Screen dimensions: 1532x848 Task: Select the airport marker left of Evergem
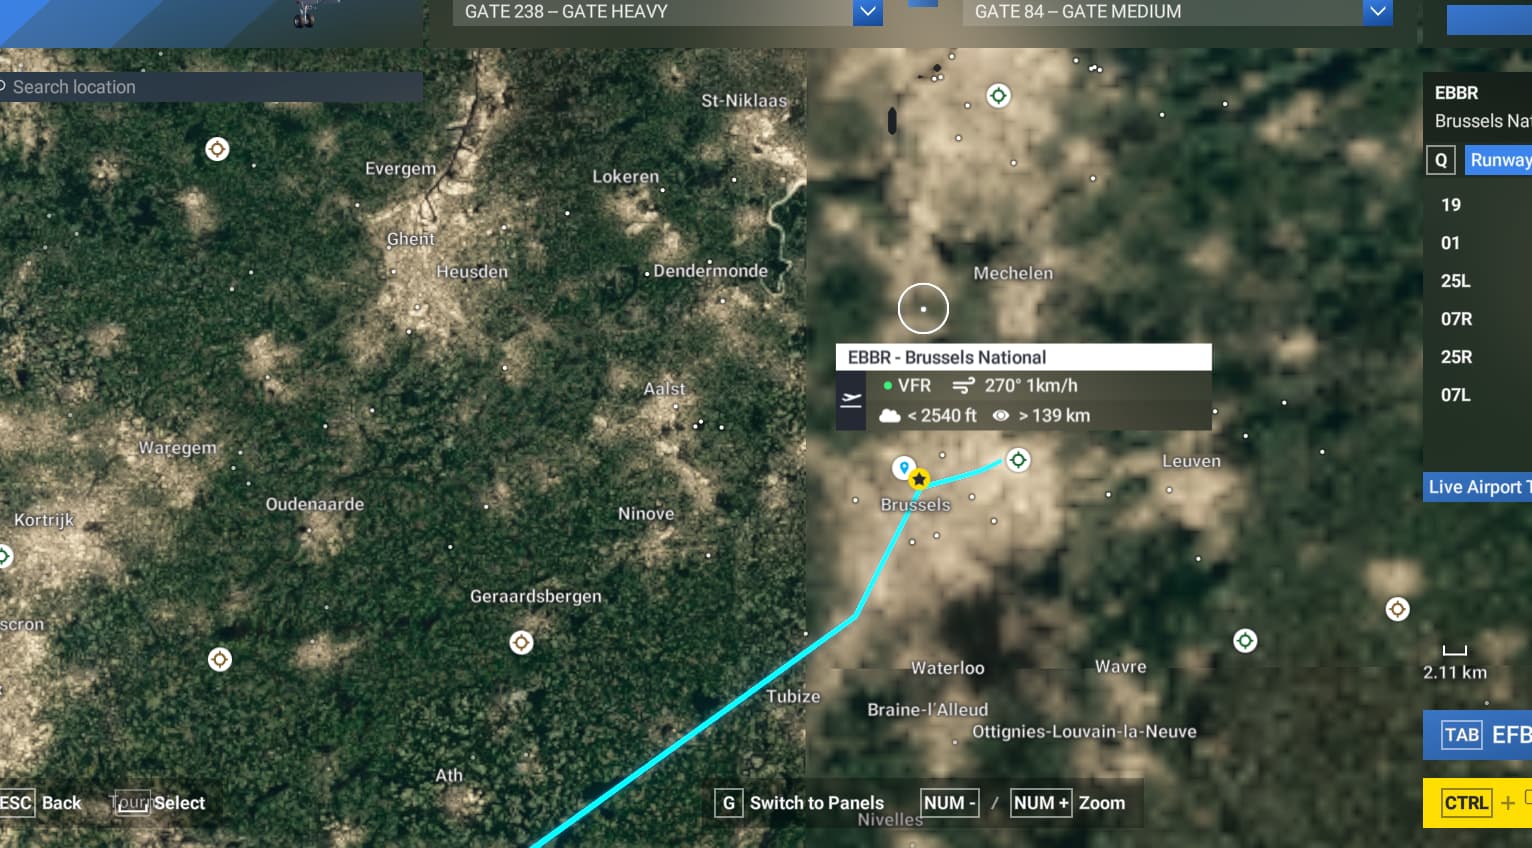[217, 149]
